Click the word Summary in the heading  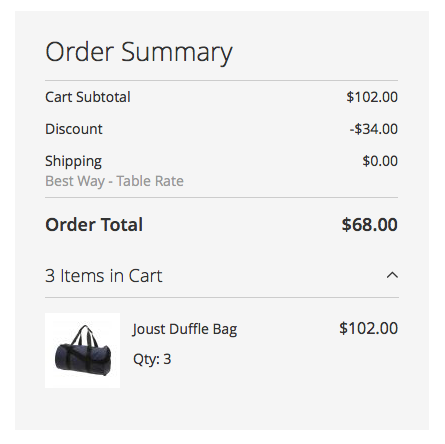coord(177,52)
